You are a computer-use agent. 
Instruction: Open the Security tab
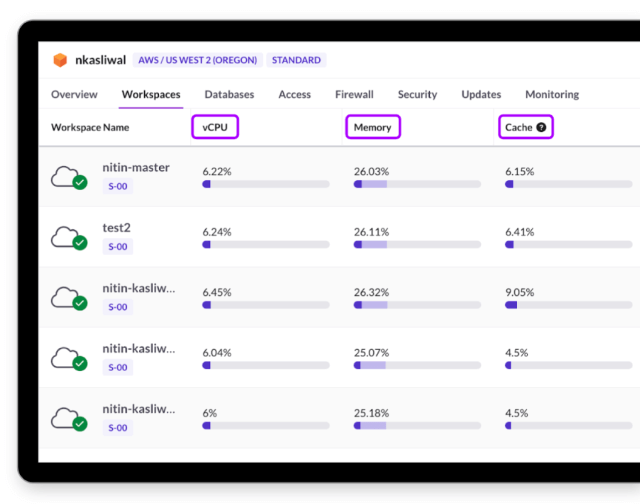click(x=418, y=94)
